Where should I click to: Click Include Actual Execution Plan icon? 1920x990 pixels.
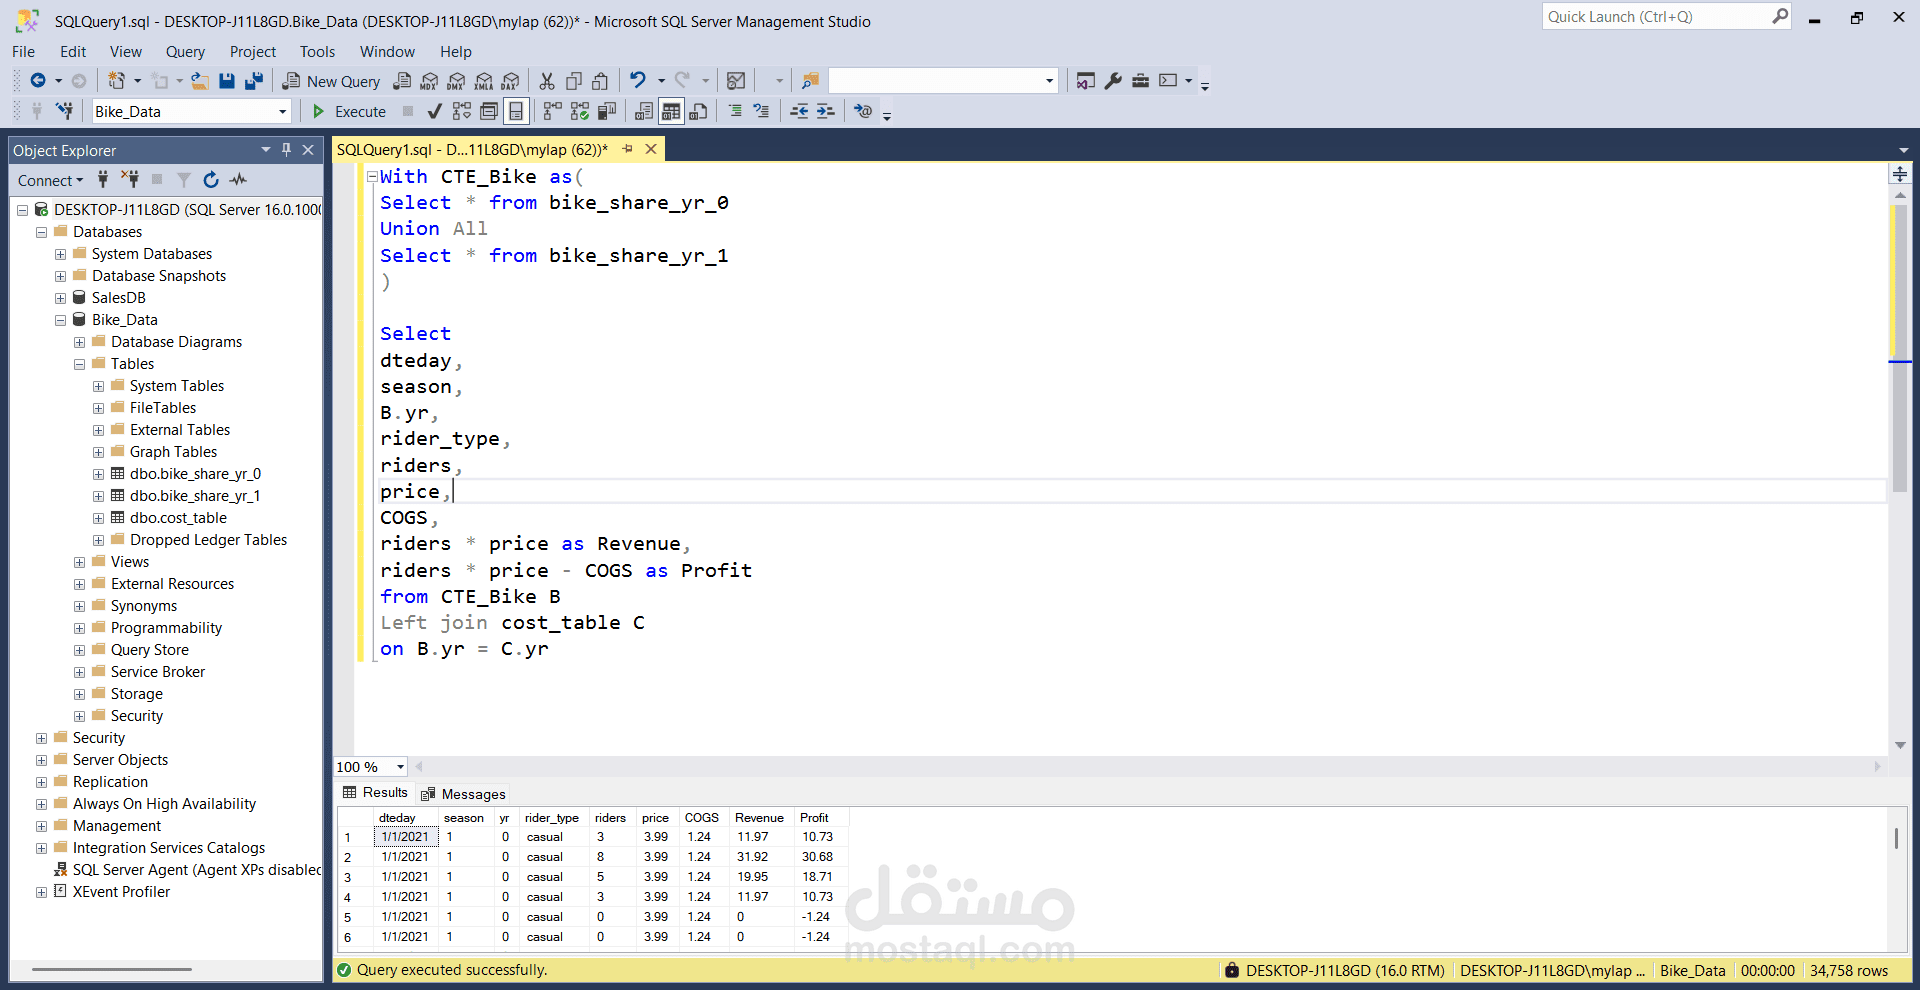pyautogui.click(x=552, y=111)
